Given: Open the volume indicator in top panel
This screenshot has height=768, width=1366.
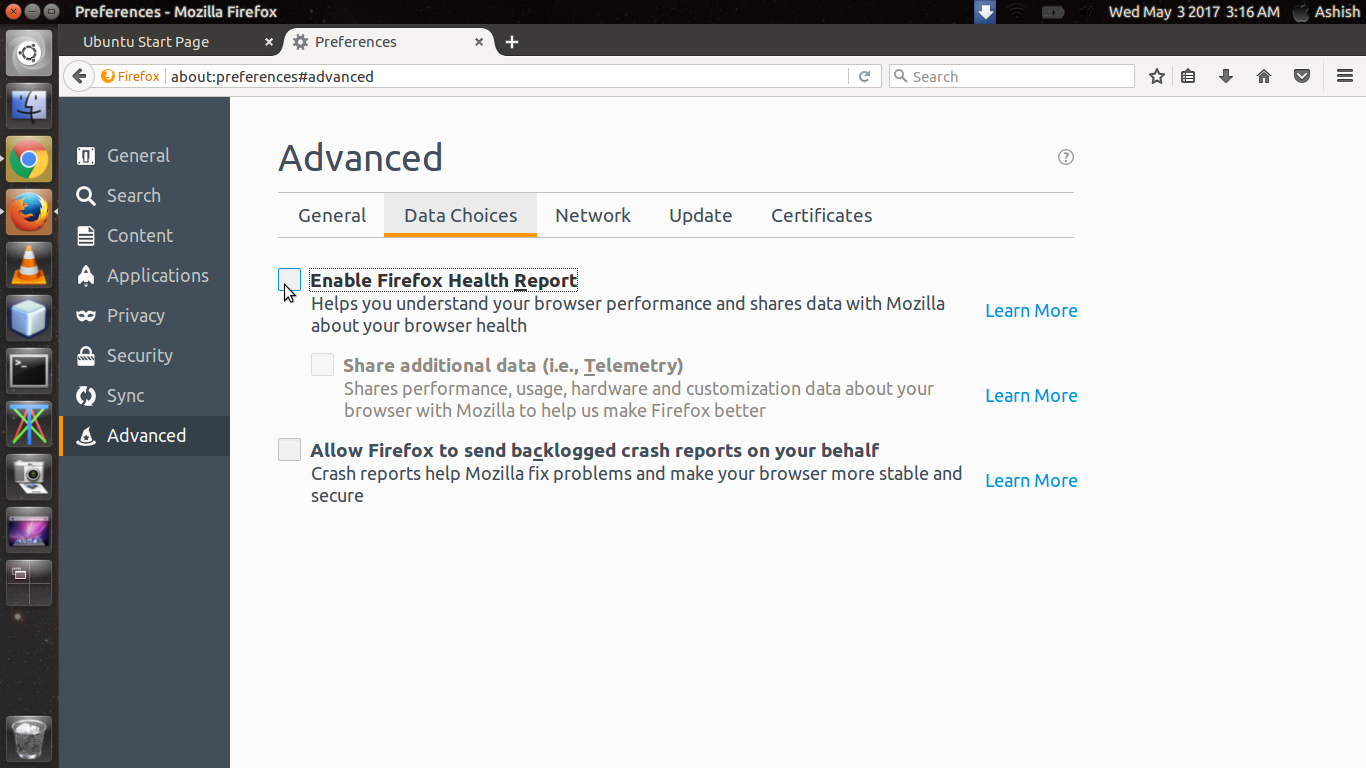Looking at the screenshot, I should tap(1088, 12).
